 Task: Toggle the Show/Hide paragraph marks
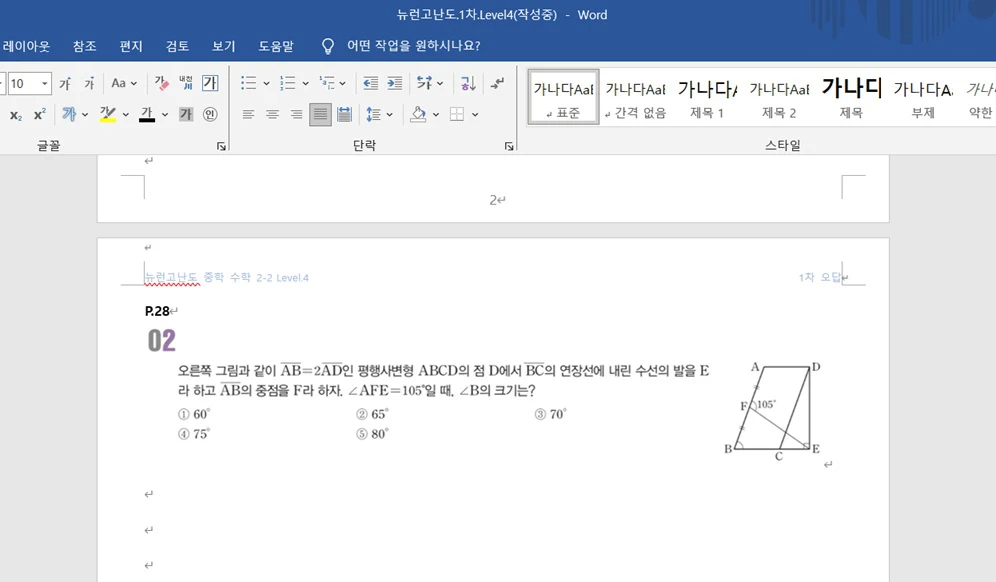click(x=496, y=82)
